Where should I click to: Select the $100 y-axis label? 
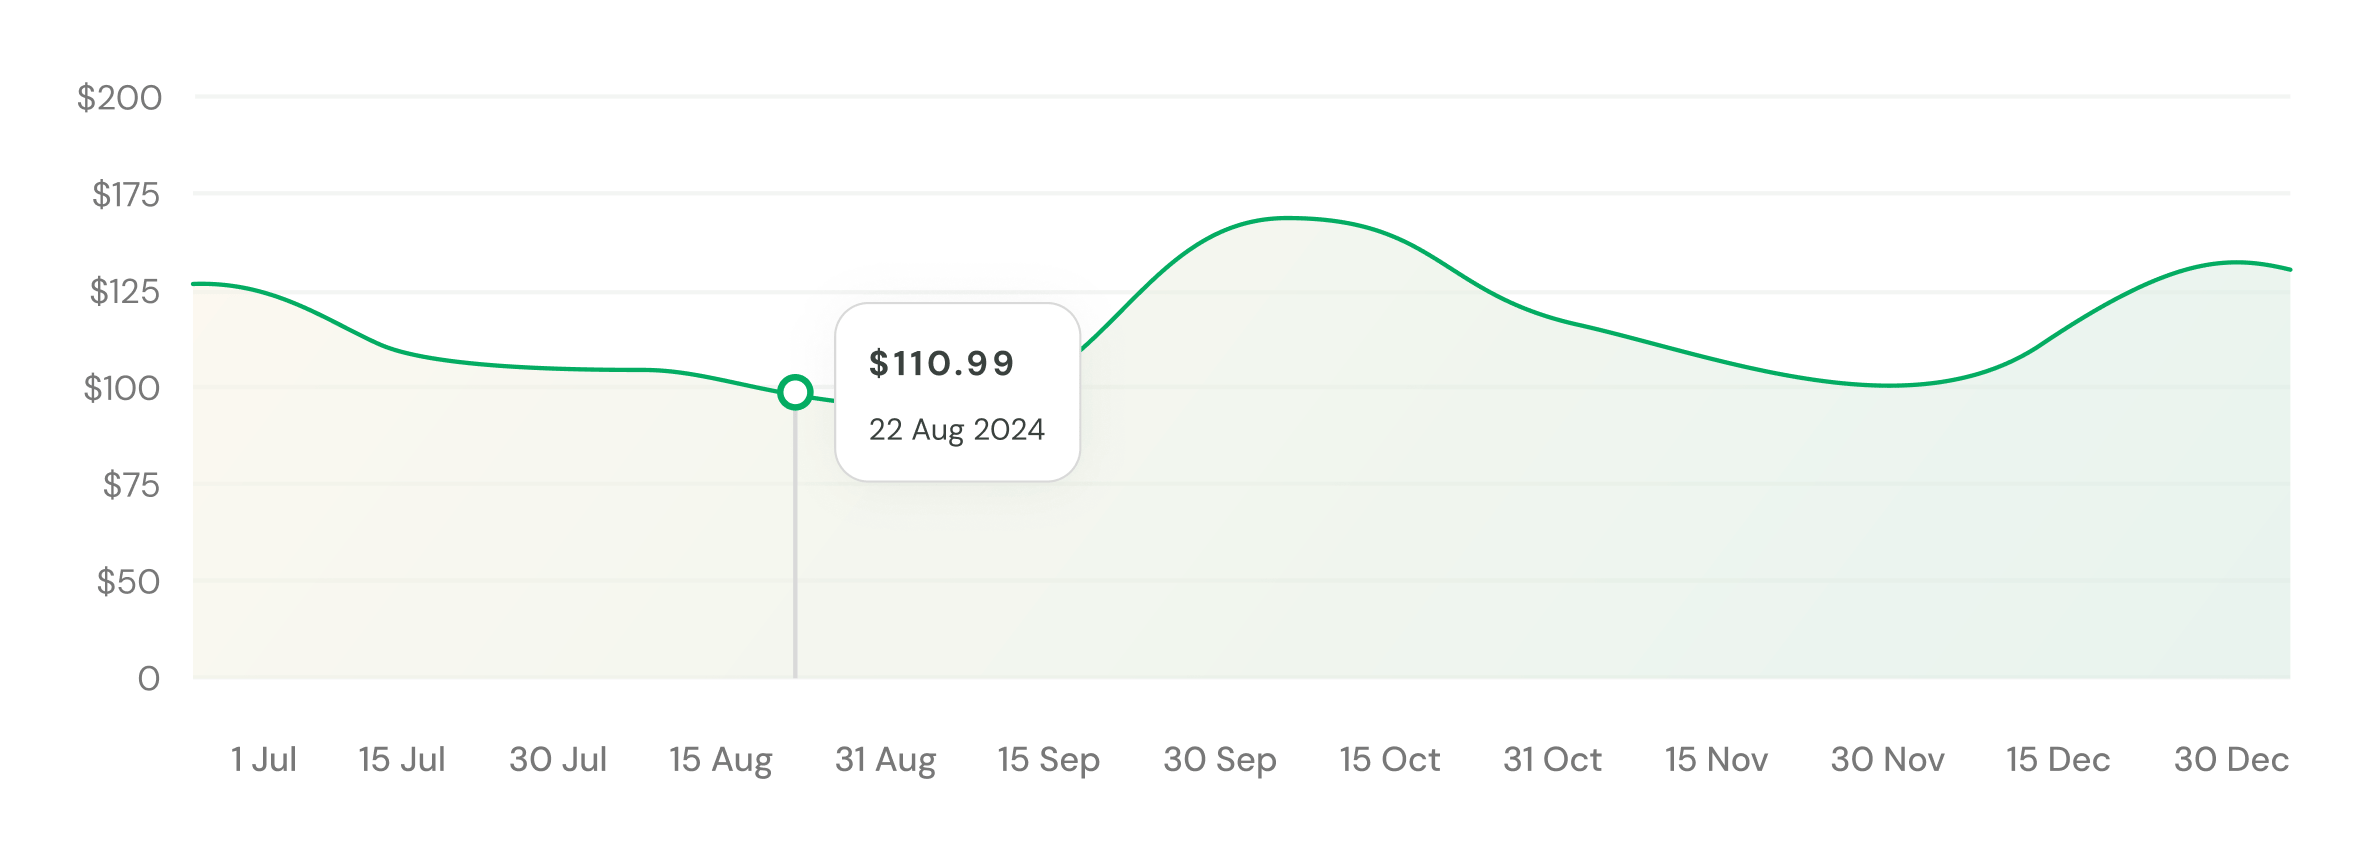coord(121,388)
